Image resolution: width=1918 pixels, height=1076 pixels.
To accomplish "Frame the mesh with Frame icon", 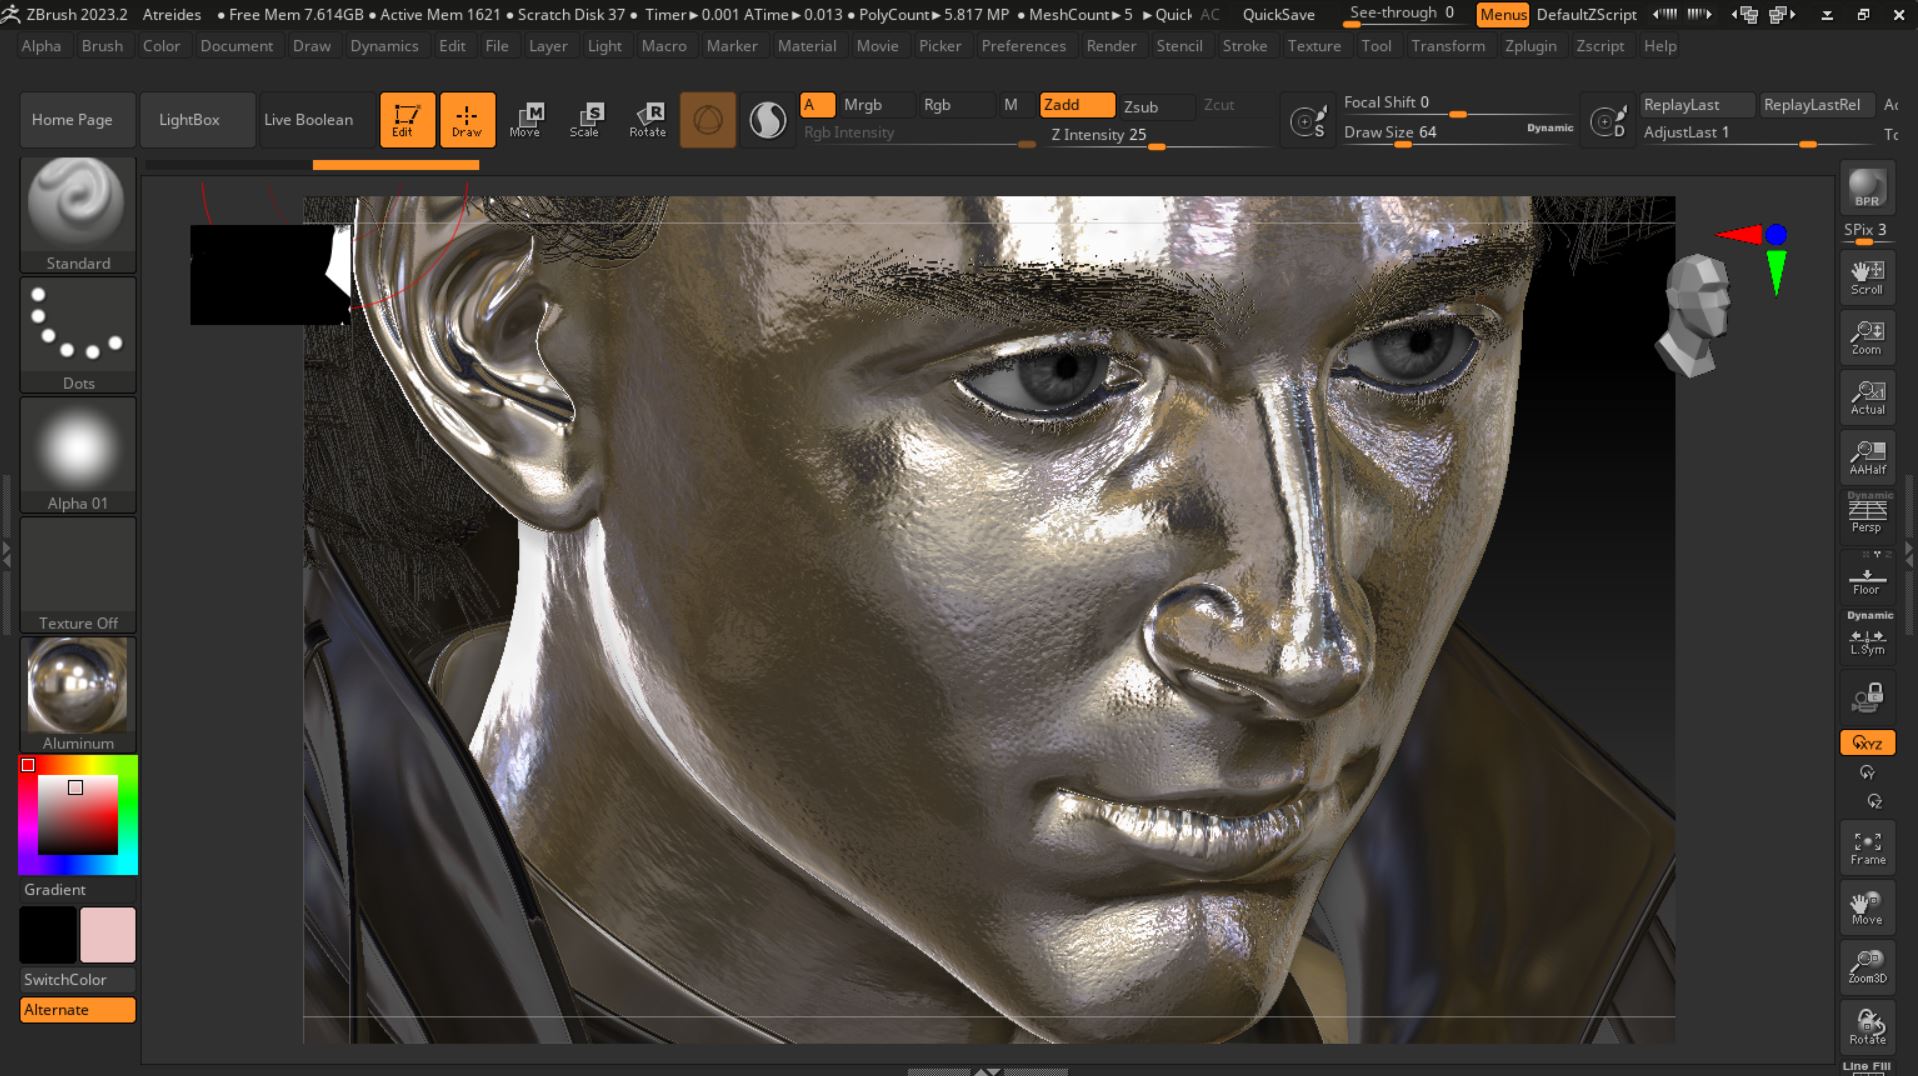I will click(x=1867, y=848).
